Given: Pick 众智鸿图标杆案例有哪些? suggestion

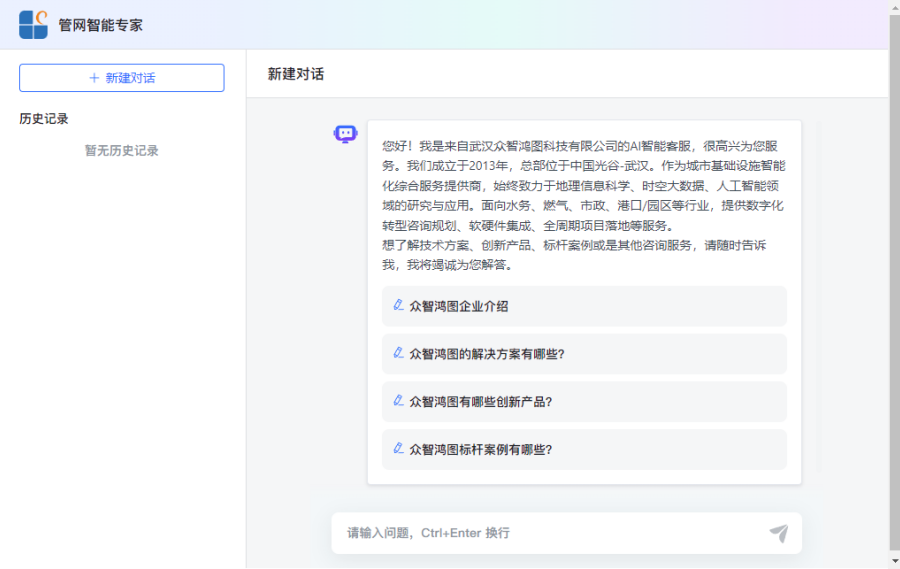Looking at the screenshot, I should pyautogui.click(x=584, y=449).
